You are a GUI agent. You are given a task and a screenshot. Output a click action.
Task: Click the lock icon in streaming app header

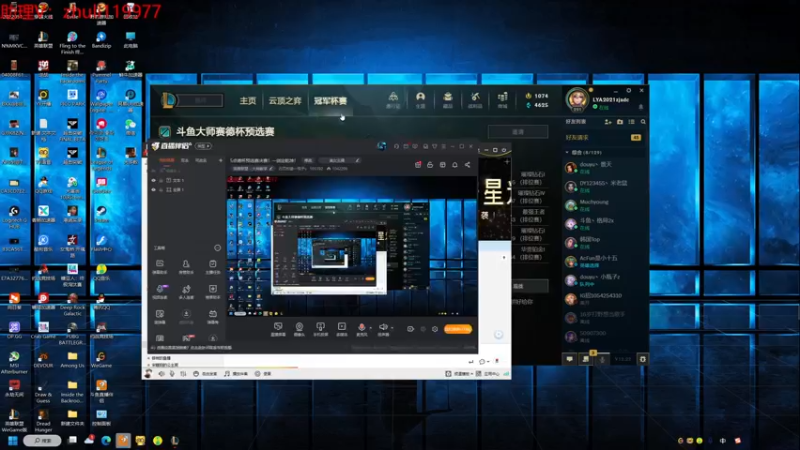430,165
